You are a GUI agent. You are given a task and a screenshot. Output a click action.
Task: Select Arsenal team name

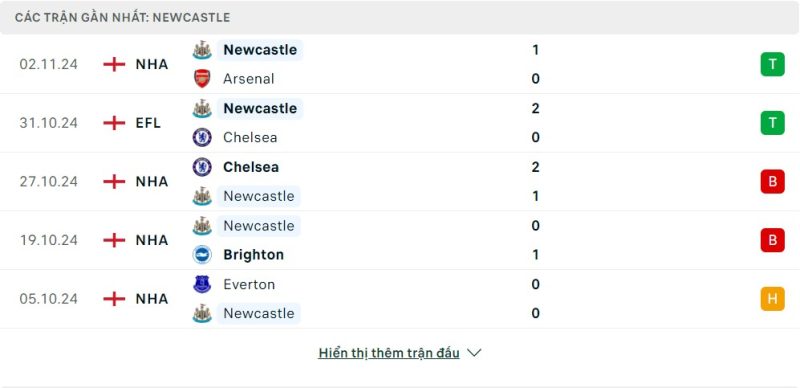[x=248, y=79]
